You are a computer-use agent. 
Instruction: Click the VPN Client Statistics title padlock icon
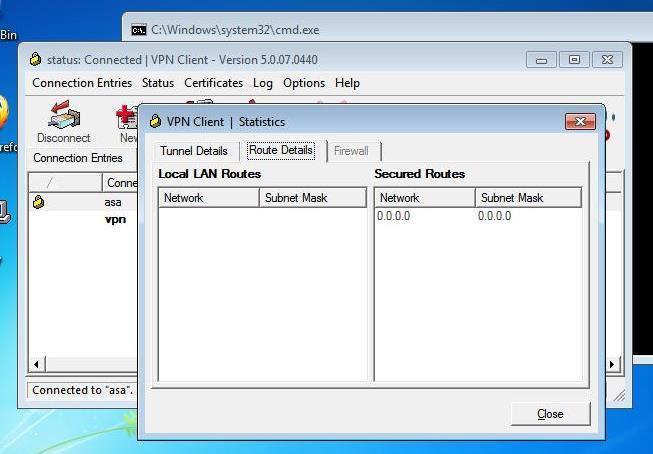tap(155, 122)
